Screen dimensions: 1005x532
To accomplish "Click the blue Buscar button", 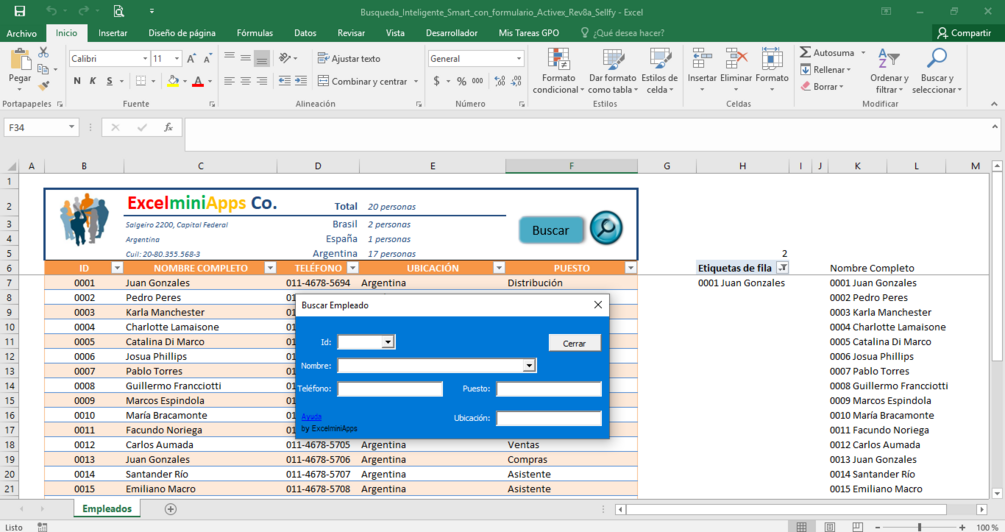I will coord(551,230).
